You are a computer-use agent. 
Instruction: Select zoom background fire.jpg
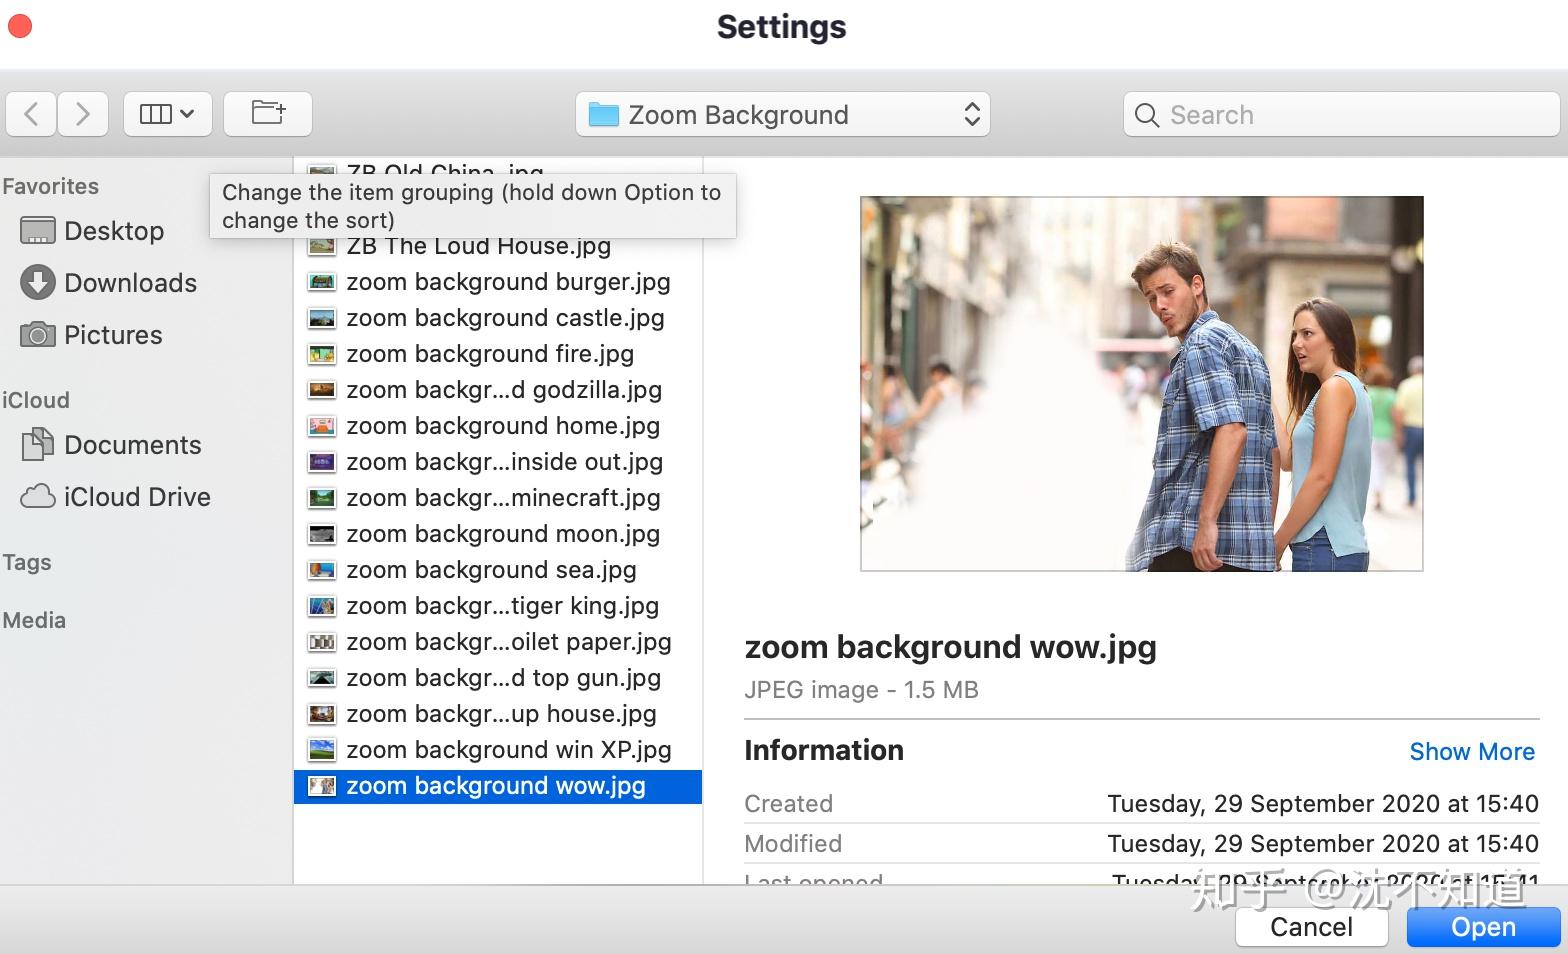click(x=498, y=354)
